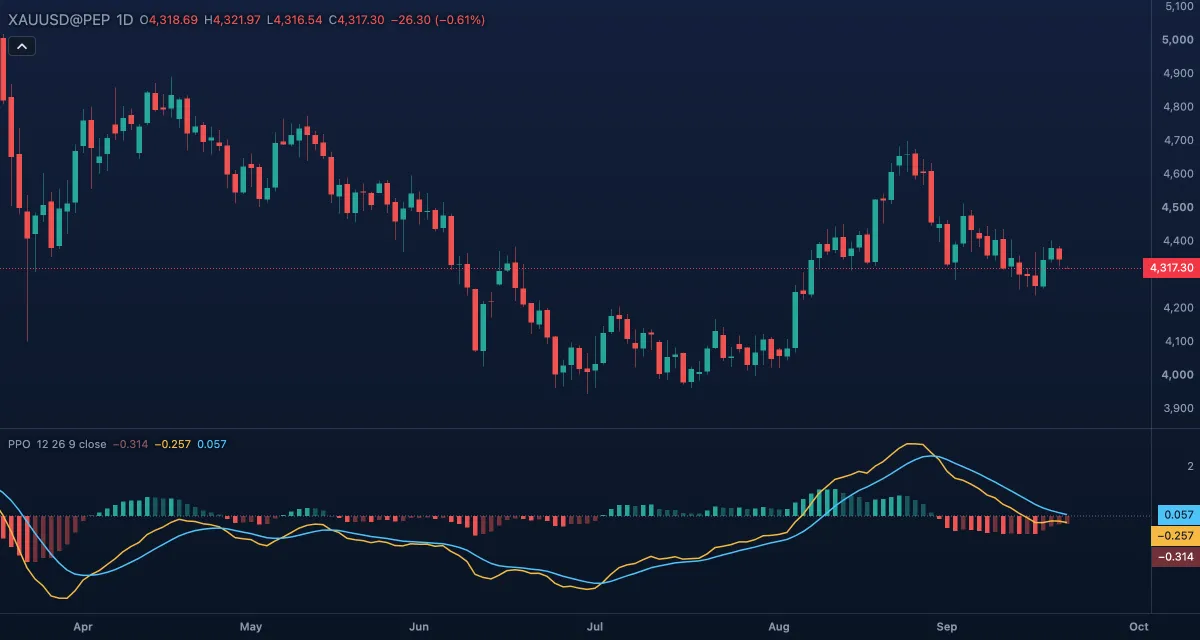Collapse the legend with the chevron button
The height and width of the screenshot is (640, 1200).
pyautogui.click(x=22, y=45)
